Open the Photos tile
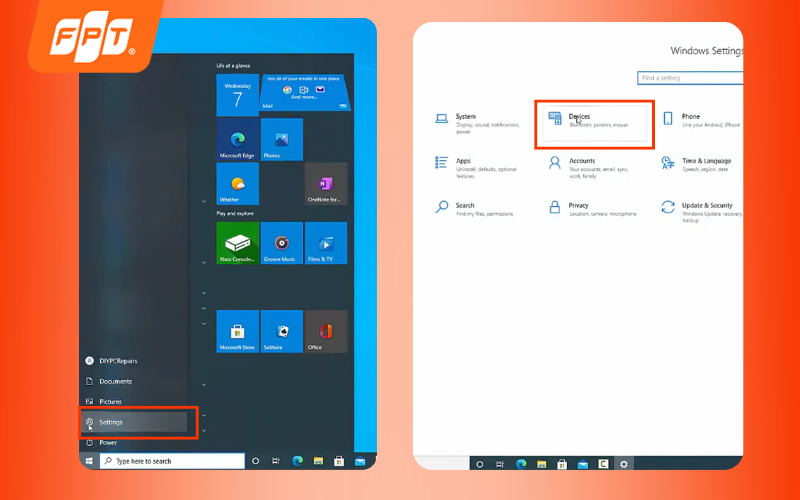The image size is (800, 500). click(x=282, y=139)
